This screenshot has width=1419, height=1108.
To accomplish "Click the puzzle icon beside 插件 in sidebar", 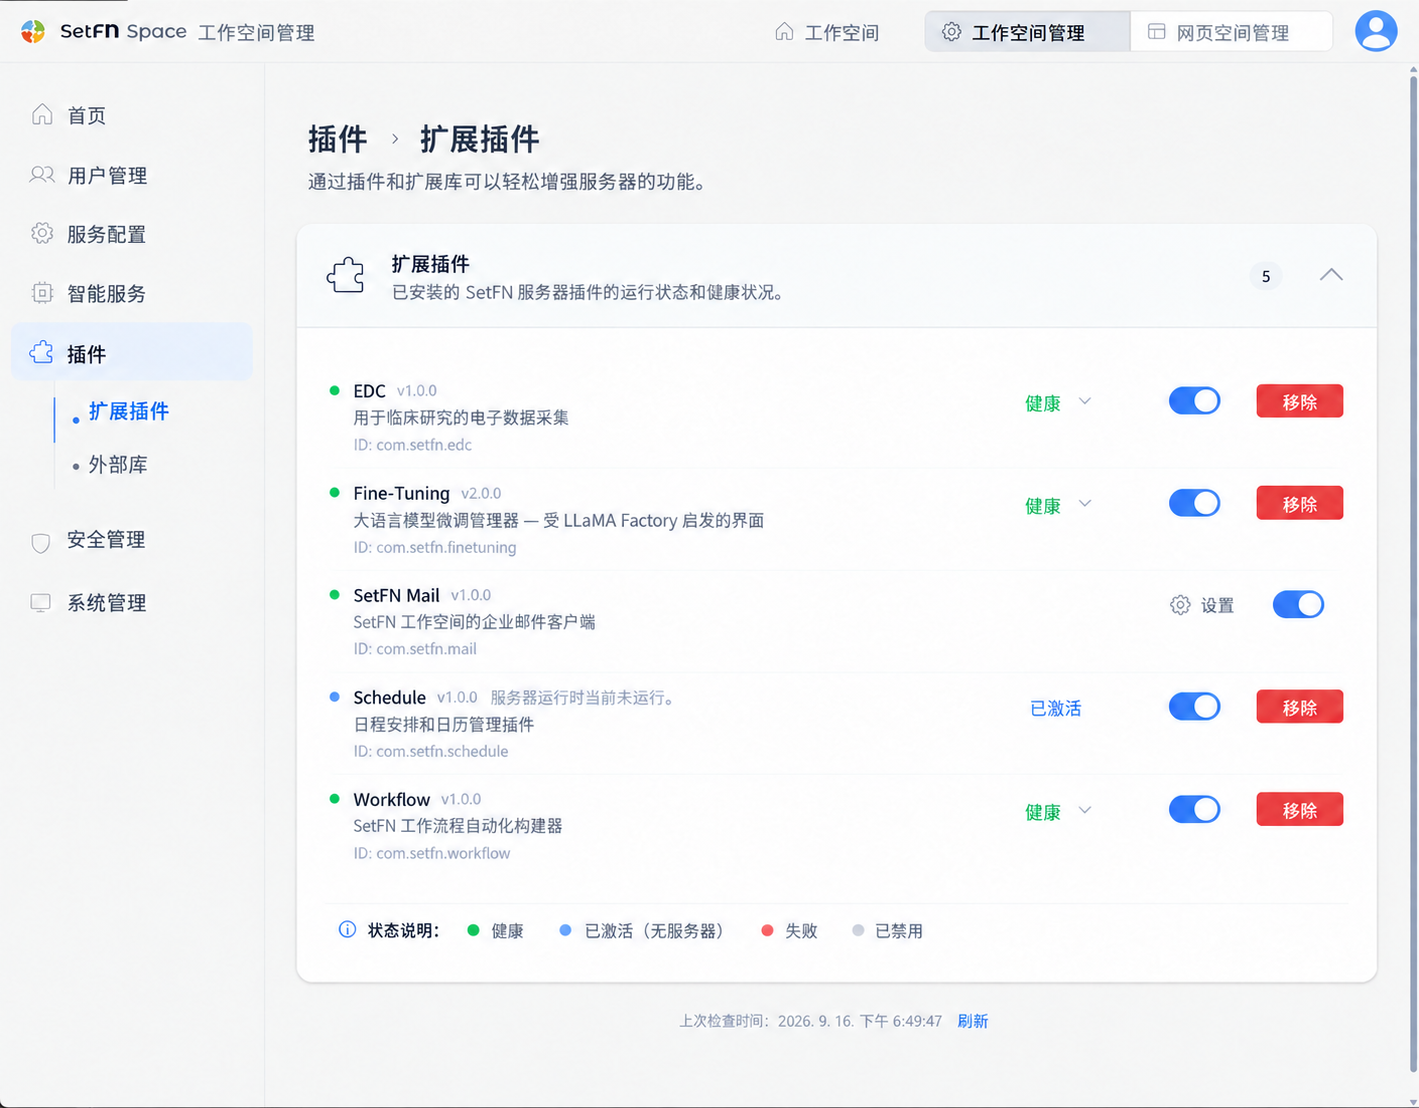I will pyautogui.click(x=42, y=352).
